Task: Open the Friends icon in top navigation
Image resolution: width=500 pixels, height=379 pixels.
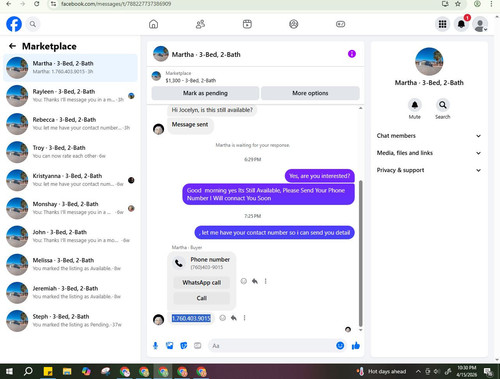Action: [200, 24]
